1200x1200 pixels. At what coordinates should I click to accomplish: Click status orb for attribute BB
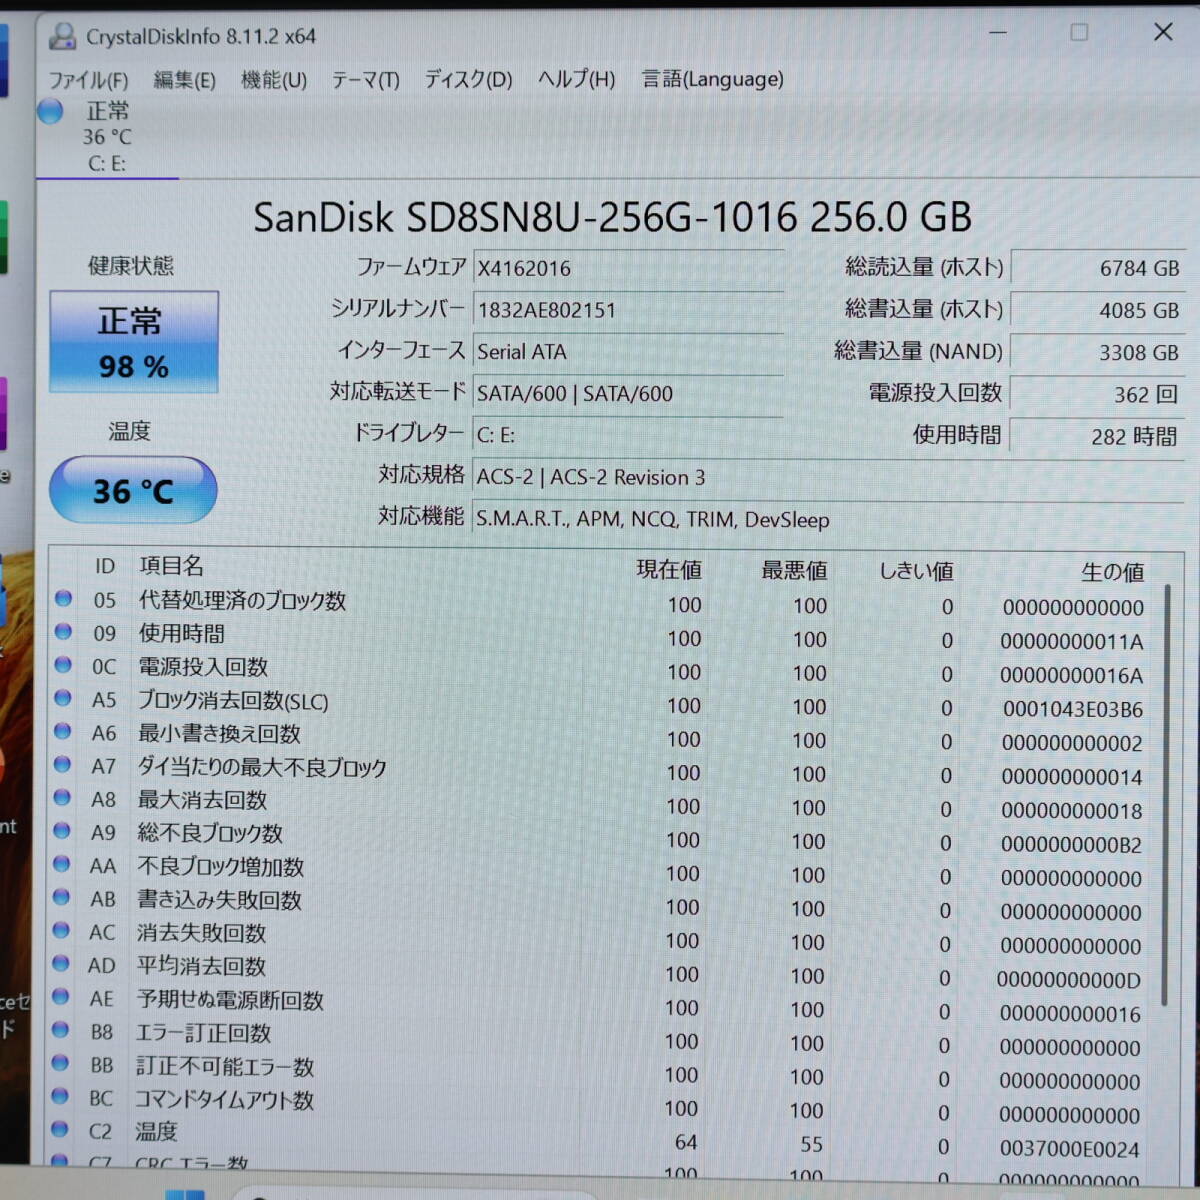pos(60,1062)
